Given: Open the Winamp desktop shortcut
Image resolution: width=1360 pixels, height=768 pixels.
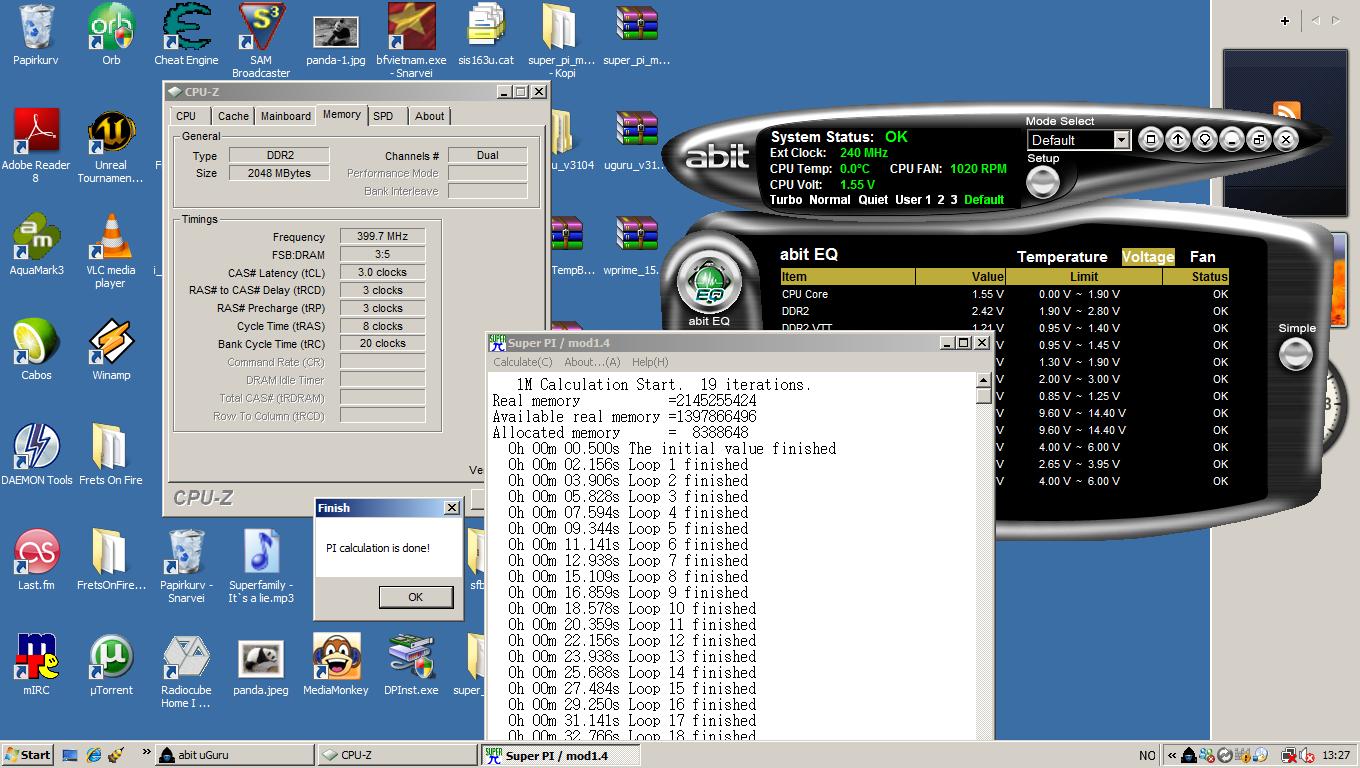Looking at the screenshot, I should coord(111,349).
